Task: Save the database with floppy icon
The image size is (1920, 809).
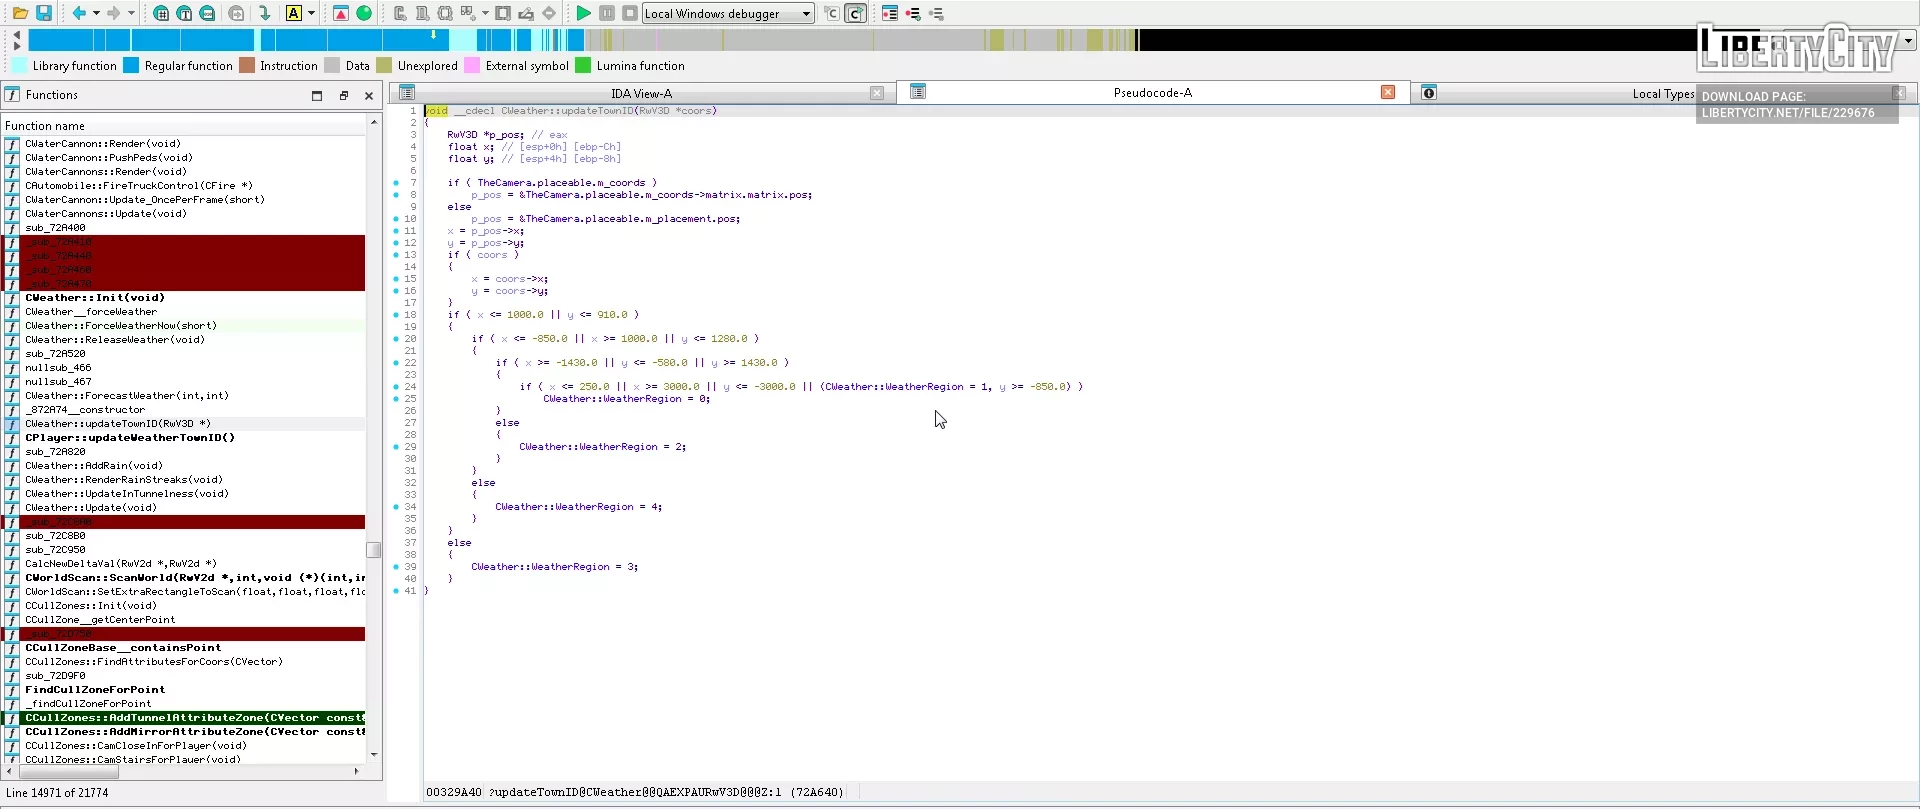Action: point(44,13)
